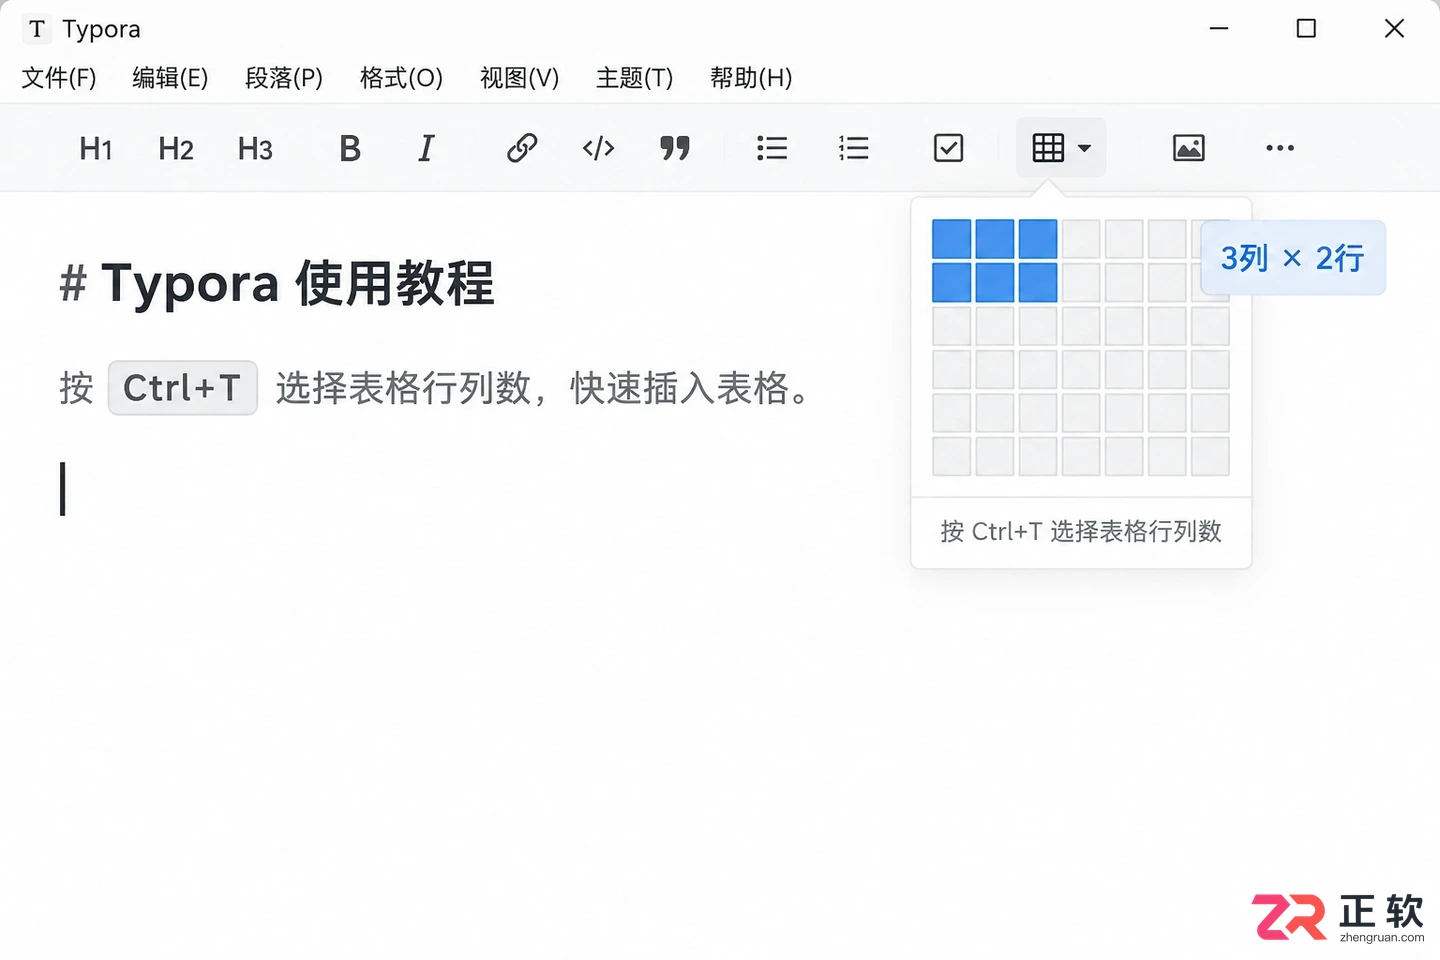Click the heading 'Typora 使用教程'
Screen dimensions: 1440x960
tap(297, 283)
